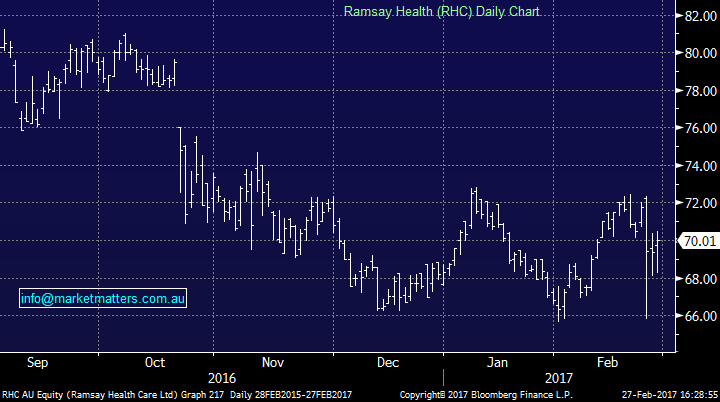Click the RHC AU Equity graph description text
Screen dimensions: 720x402
(112, 395)
